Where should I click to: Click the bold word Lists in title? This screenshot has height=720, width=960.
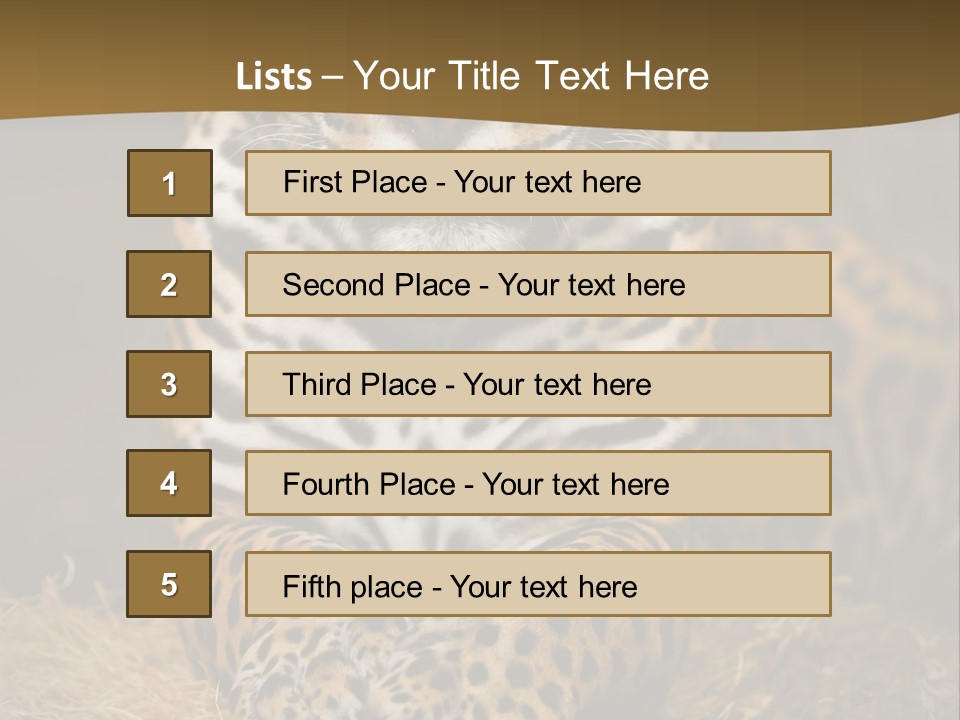[273, 77]
